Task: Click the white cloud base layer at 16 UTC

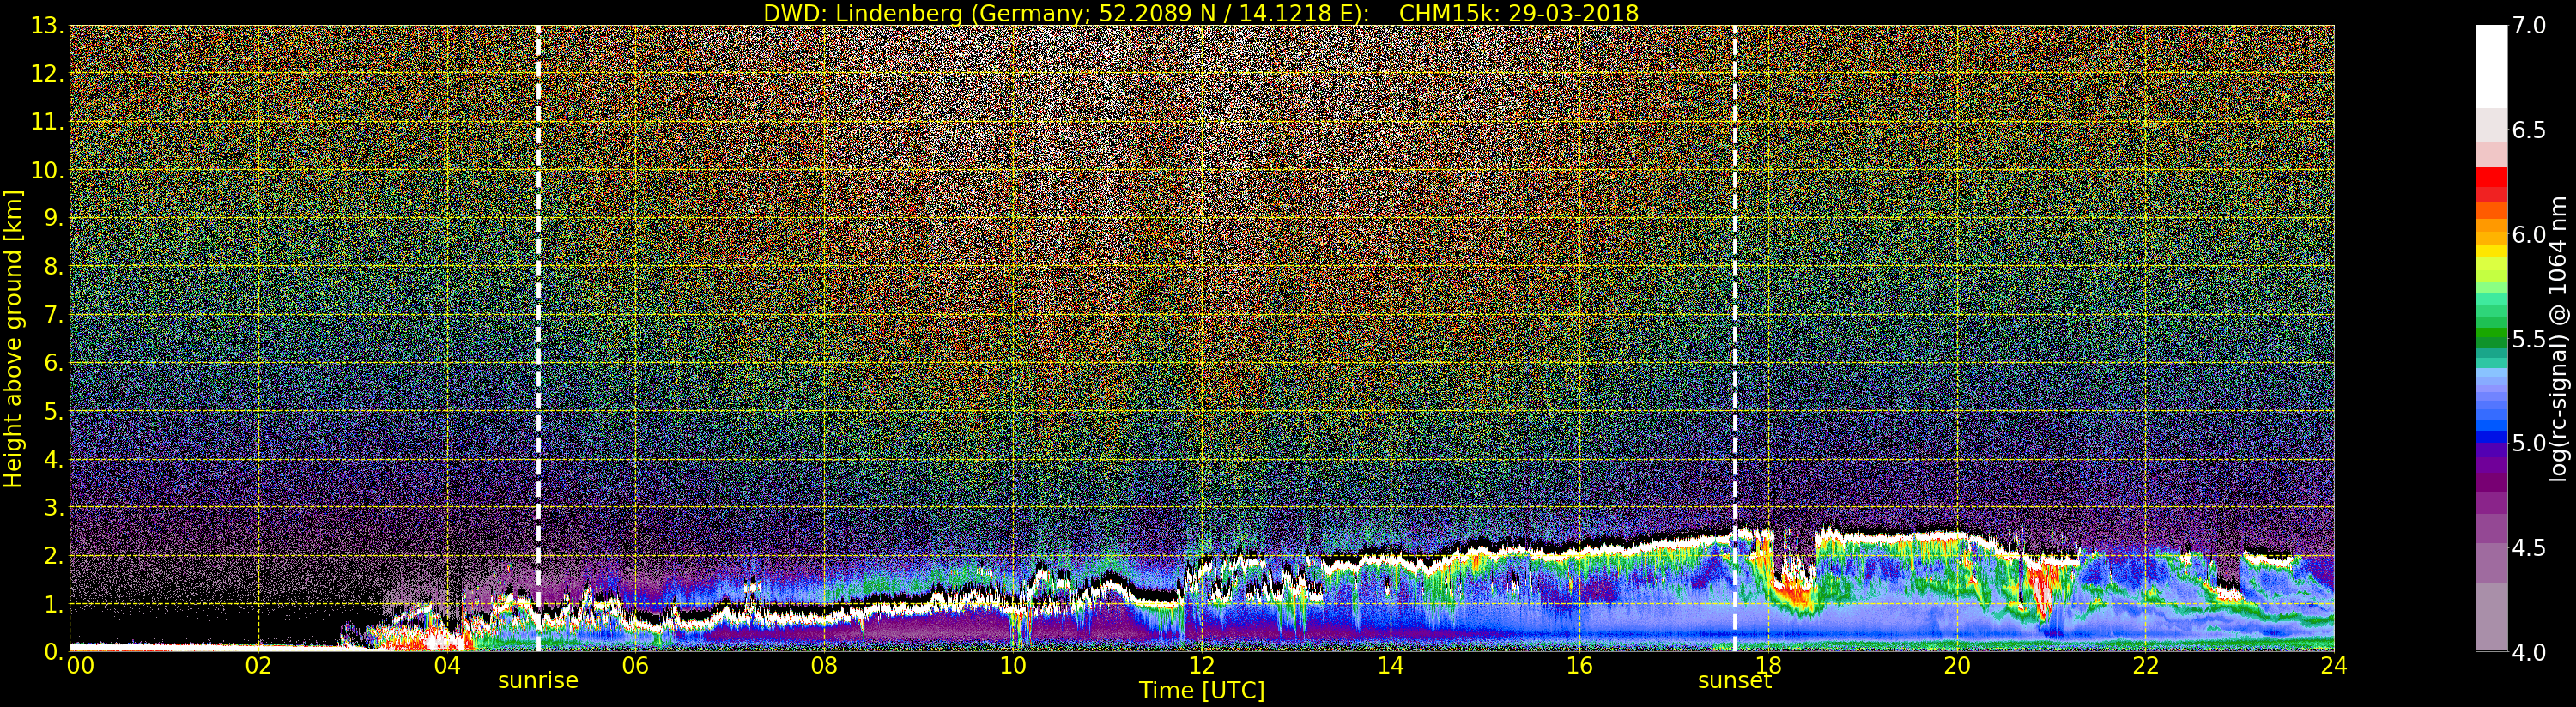Action: [x=1579, y=548]
